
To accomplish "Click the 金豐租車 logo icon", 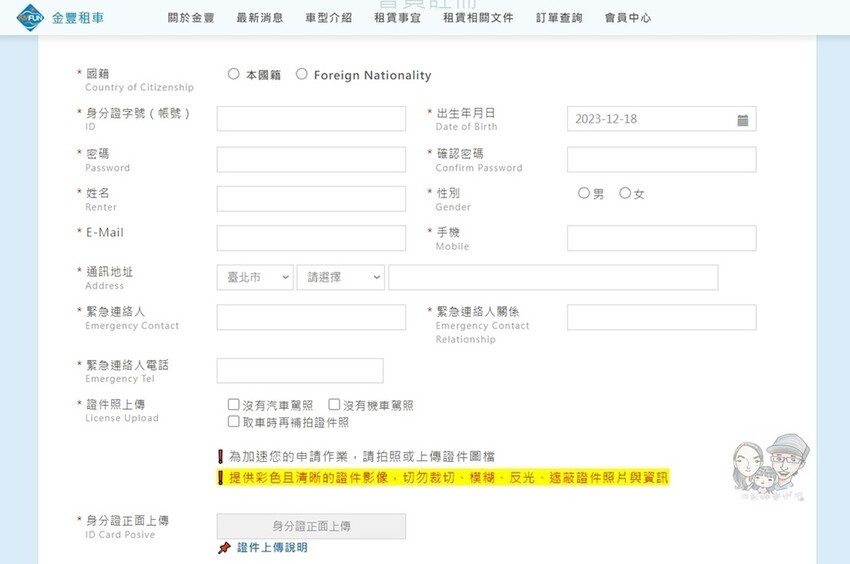I will [x=30, y=17].
